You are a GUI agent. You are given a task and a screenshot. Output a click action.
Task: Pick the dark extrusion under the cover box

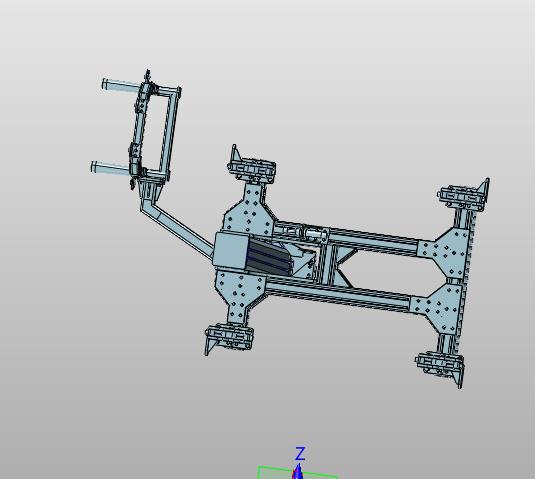270,258
